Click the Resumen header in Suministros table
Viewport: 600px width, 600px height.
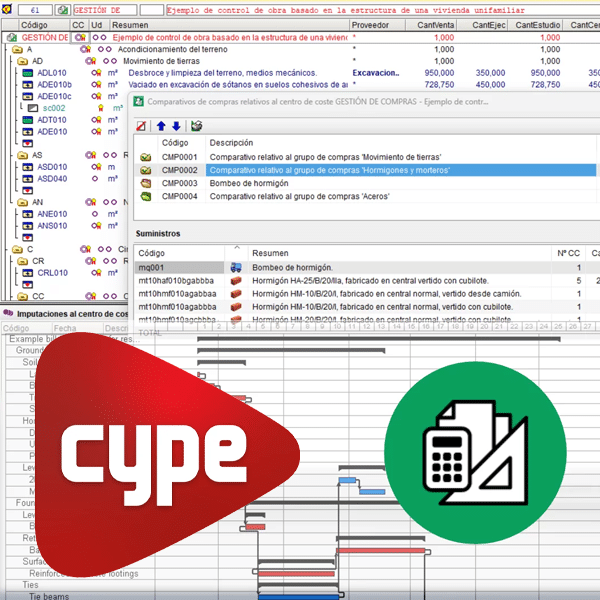(270, 253)
